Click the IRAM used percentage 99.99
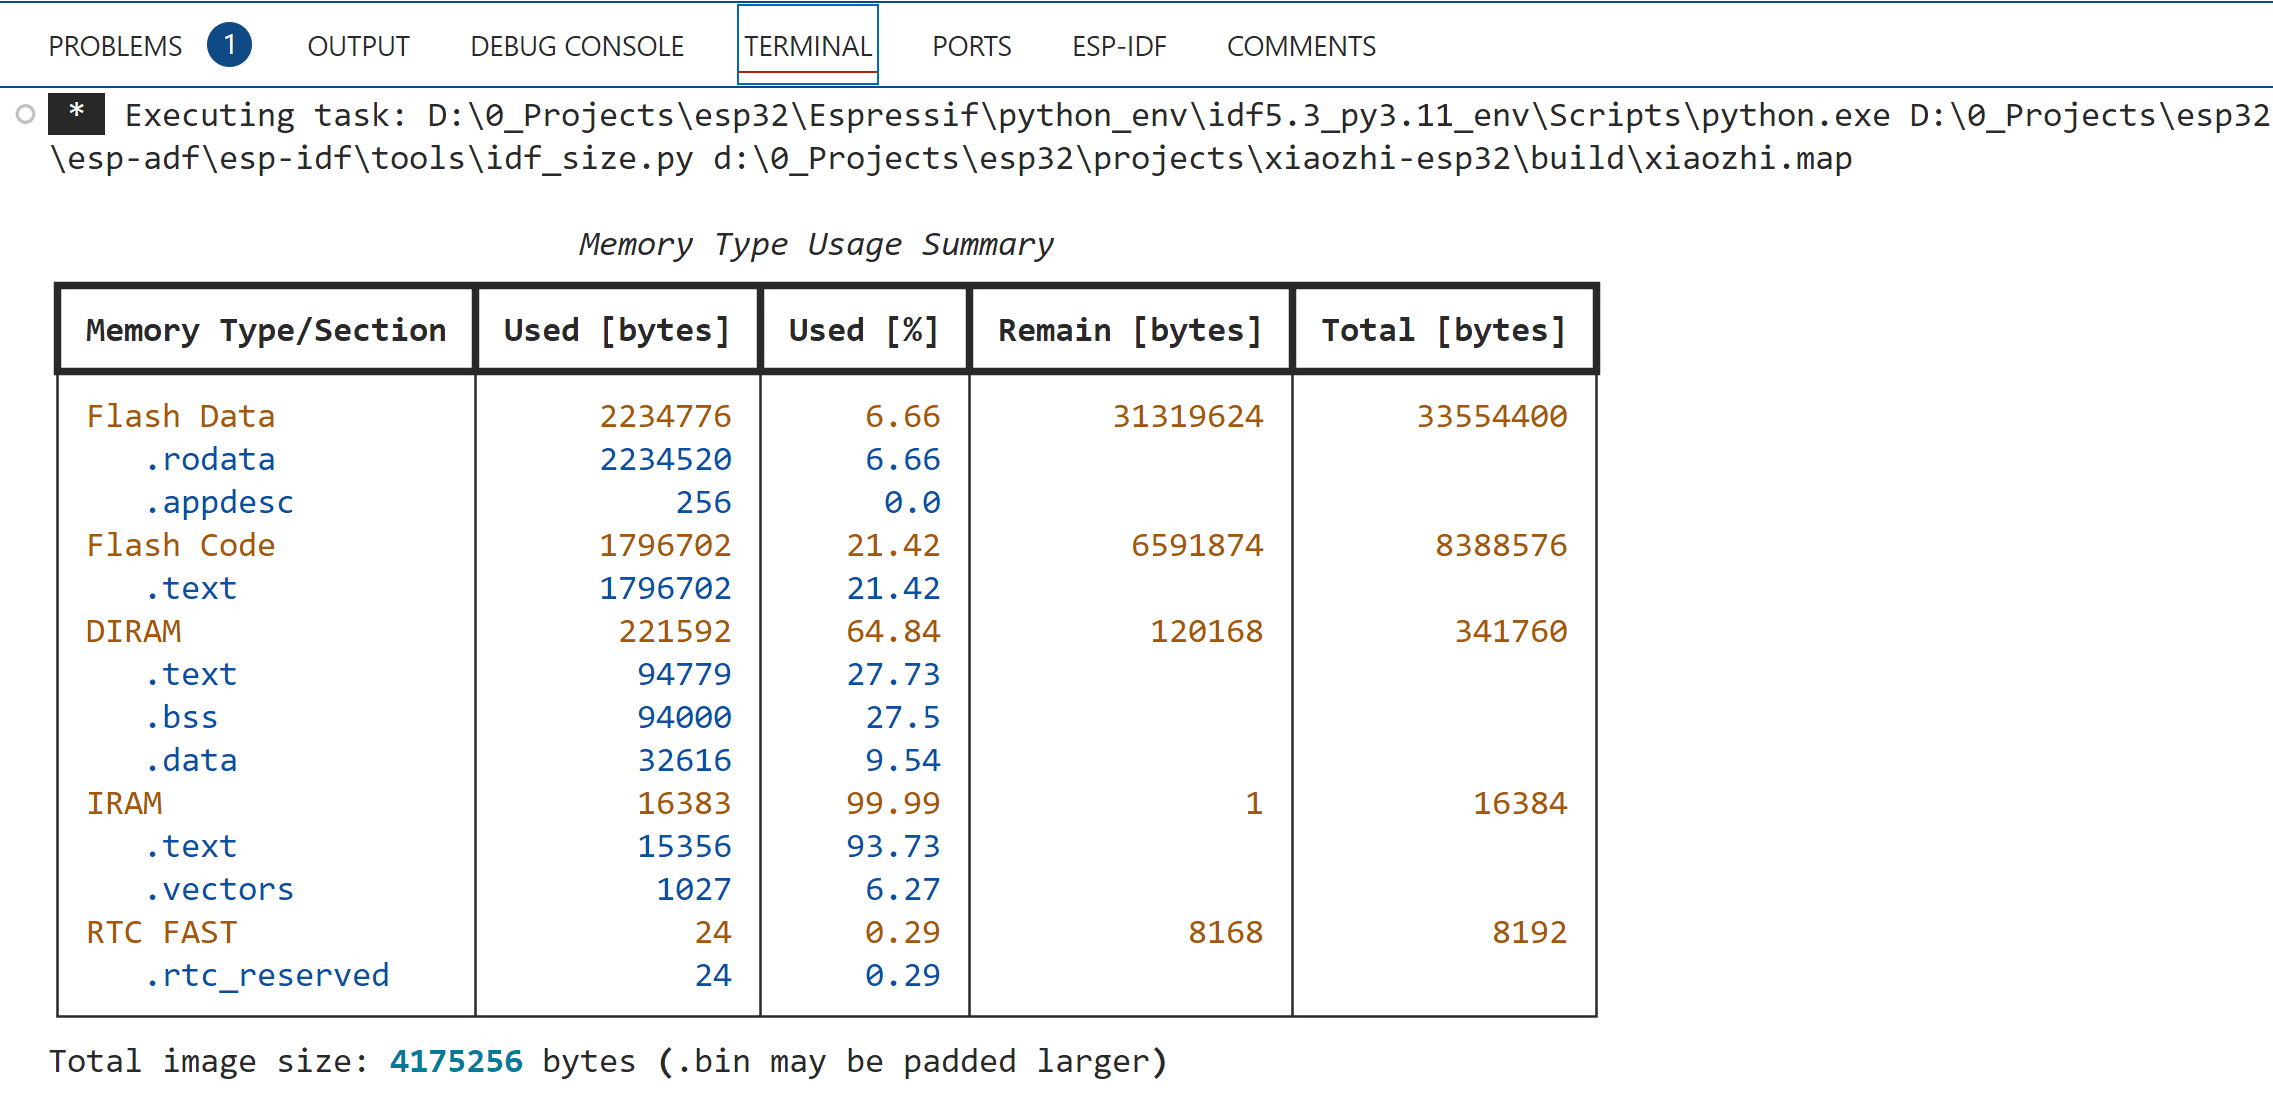 point(892,803)
